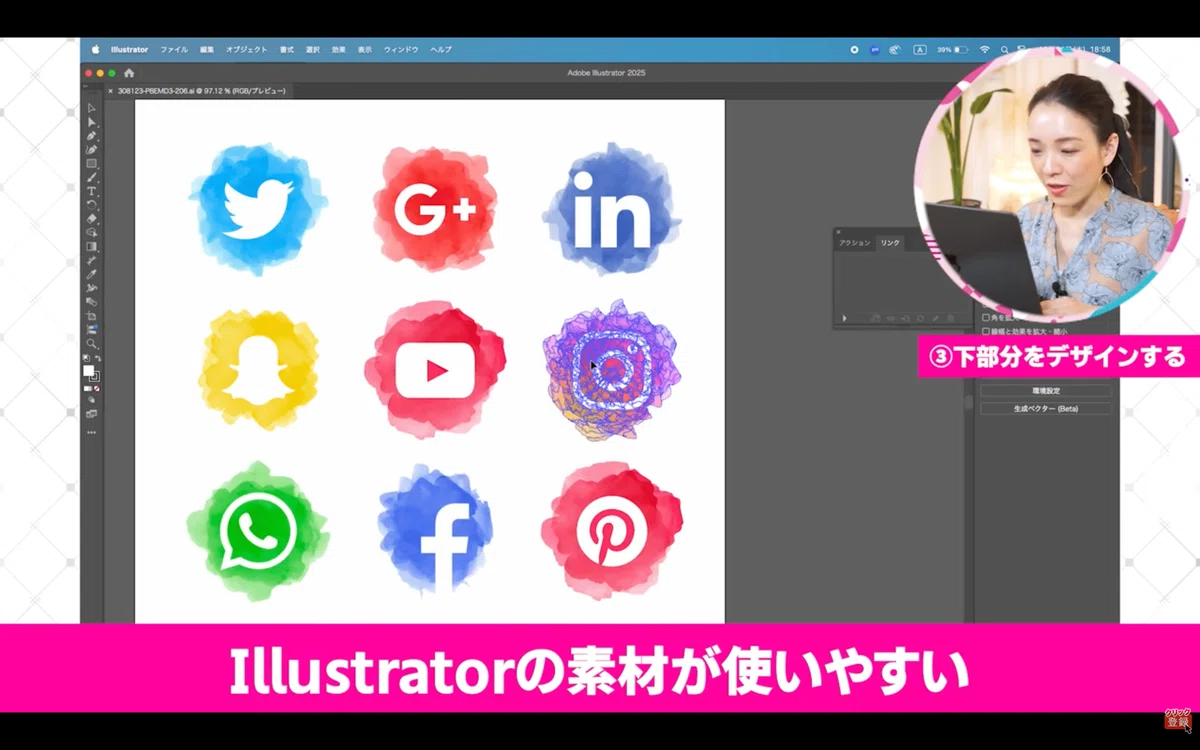
Task: Open the Illustrator application menu
Action: (129, 49)
